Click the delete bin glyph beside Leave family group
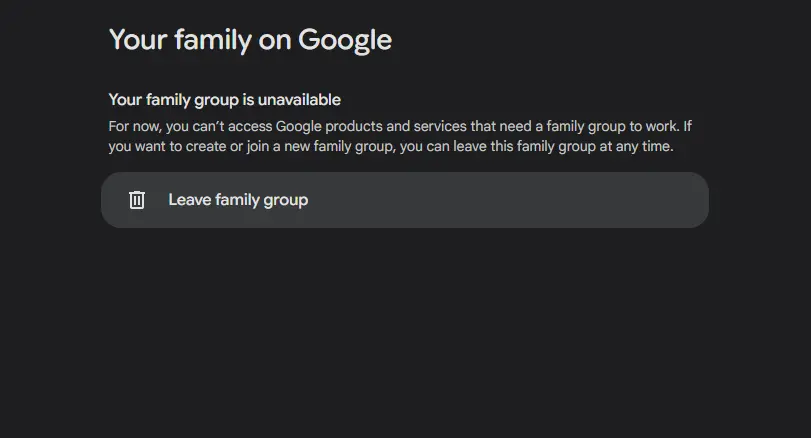This screenshot has height=438, width=811. click(x=137, y=200)
